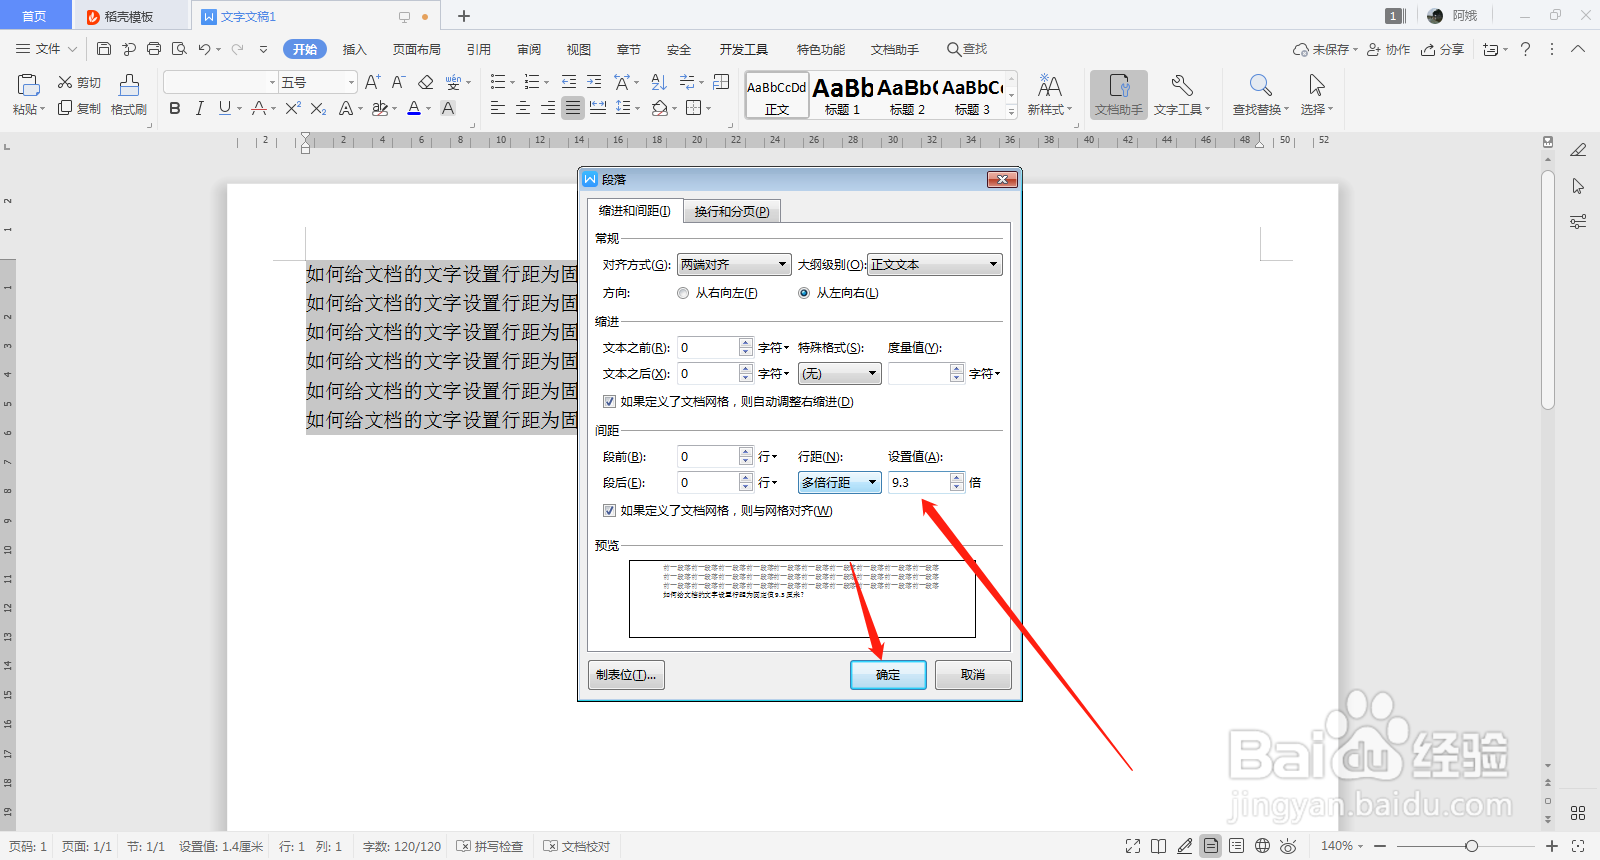Viewport: 1600px width, 860px height.
Task: Click the Undo icon
Action: coord(204,49)
